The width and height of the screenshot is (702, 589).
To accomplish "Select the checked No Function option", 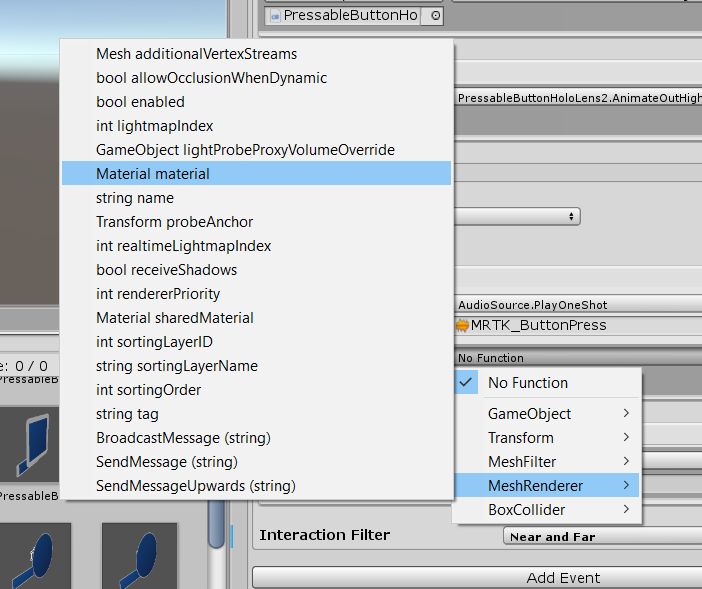I will coord(527,383).
